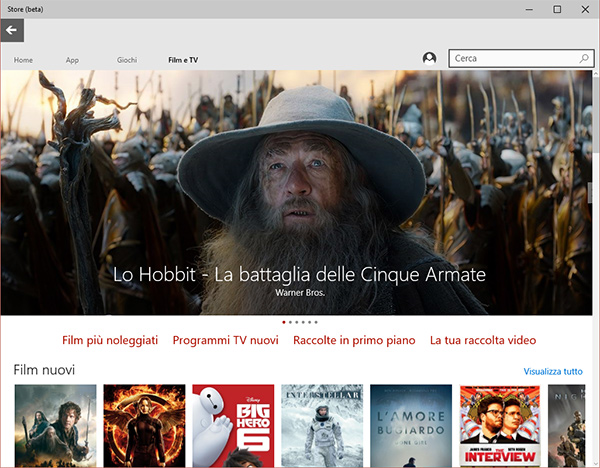The width and height of the screenshot is (600, 468).
Task: Minimize the Store (beta) window
Action: pyautogui.click(x=529, y=9)
